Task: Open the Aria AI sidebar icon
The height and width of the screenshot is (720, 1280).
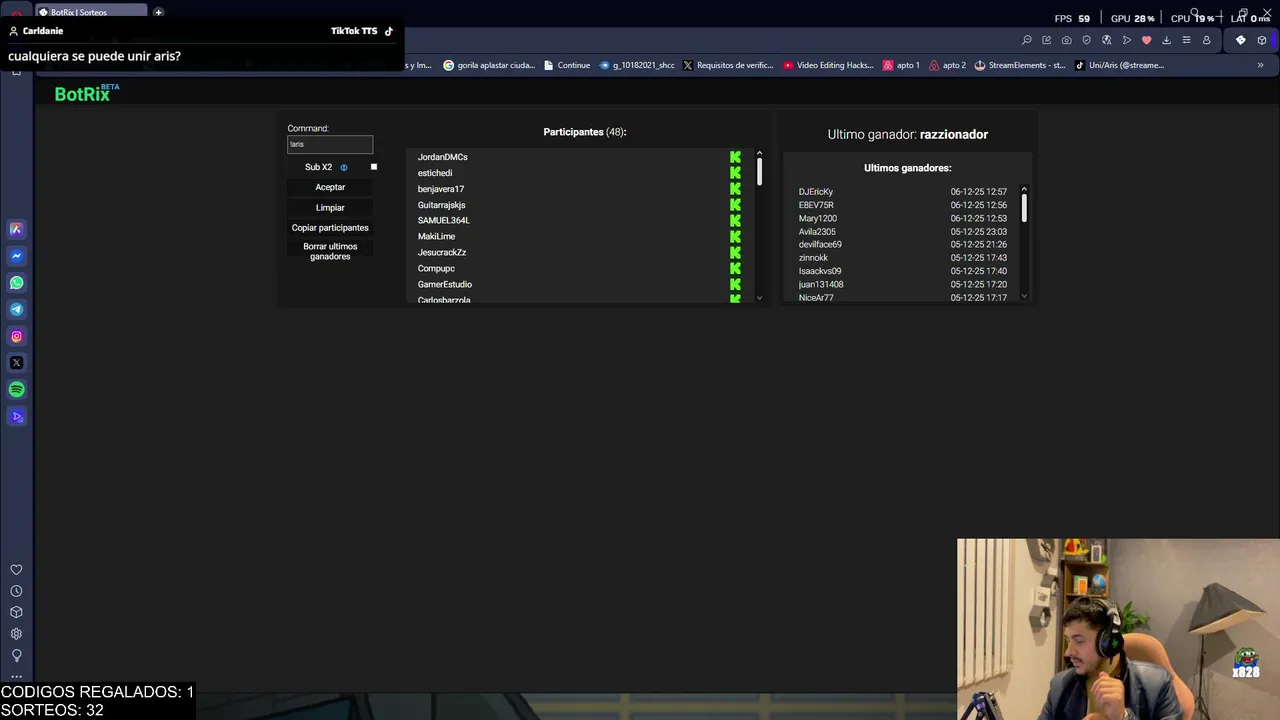Action: click(x=16, y=229)
